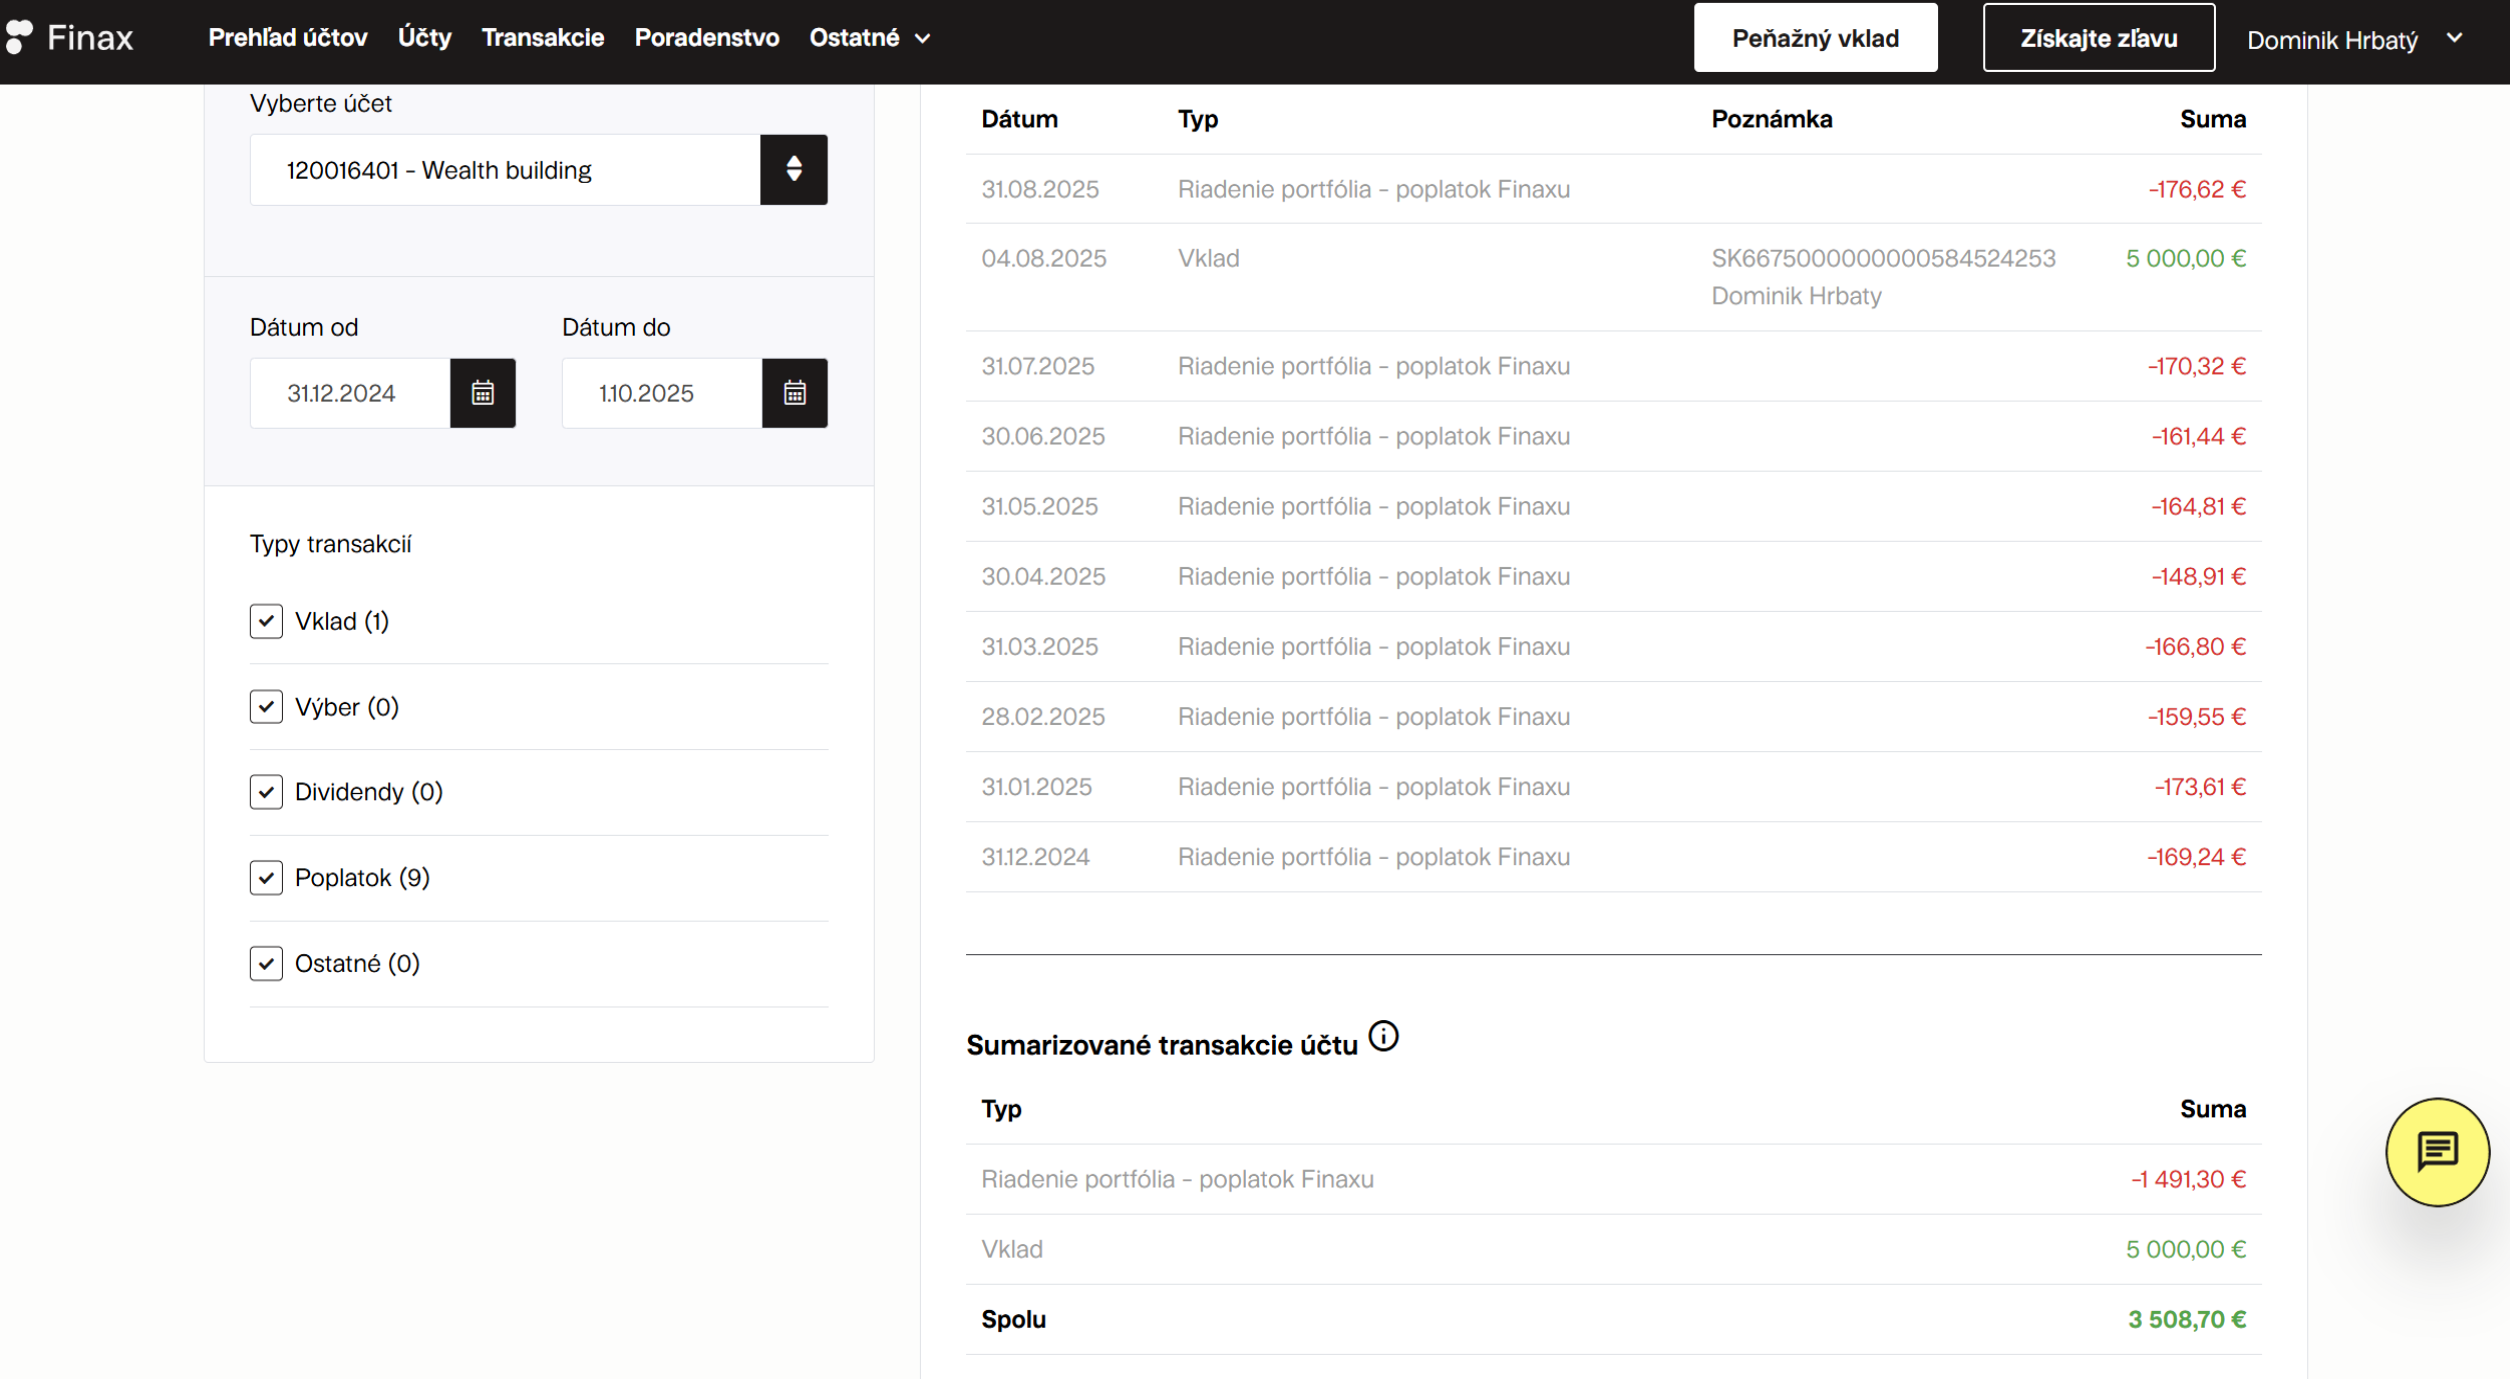Uncheck the Vklad transaction type
The image size is (2510, 1379).
pyautogui.click(x=266, y=621)
